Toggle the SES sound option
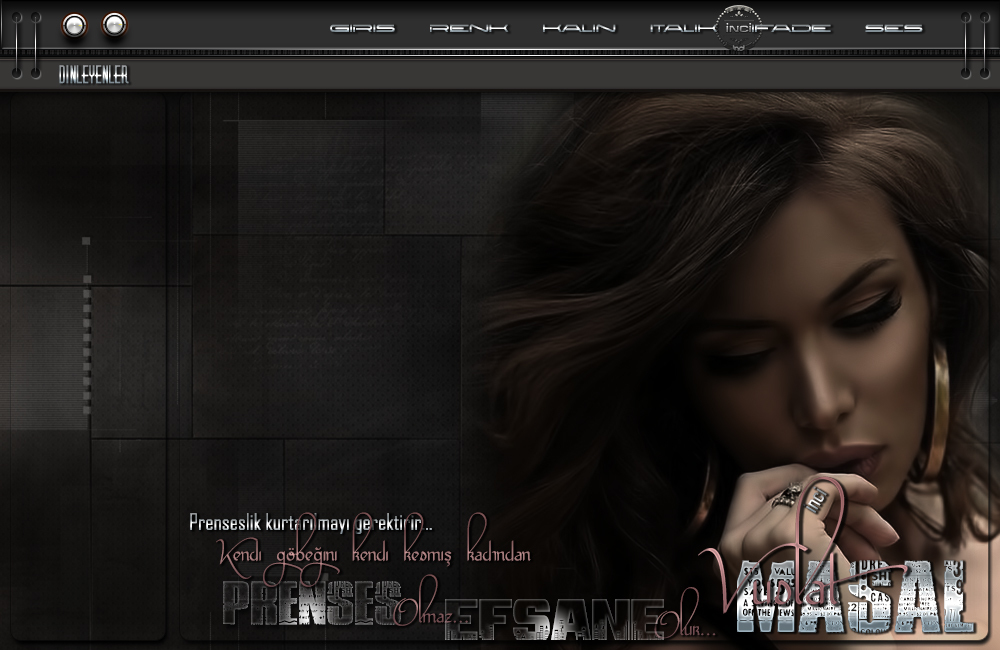1000x650 pixels. pyautogui.click(x=893, y=28)
